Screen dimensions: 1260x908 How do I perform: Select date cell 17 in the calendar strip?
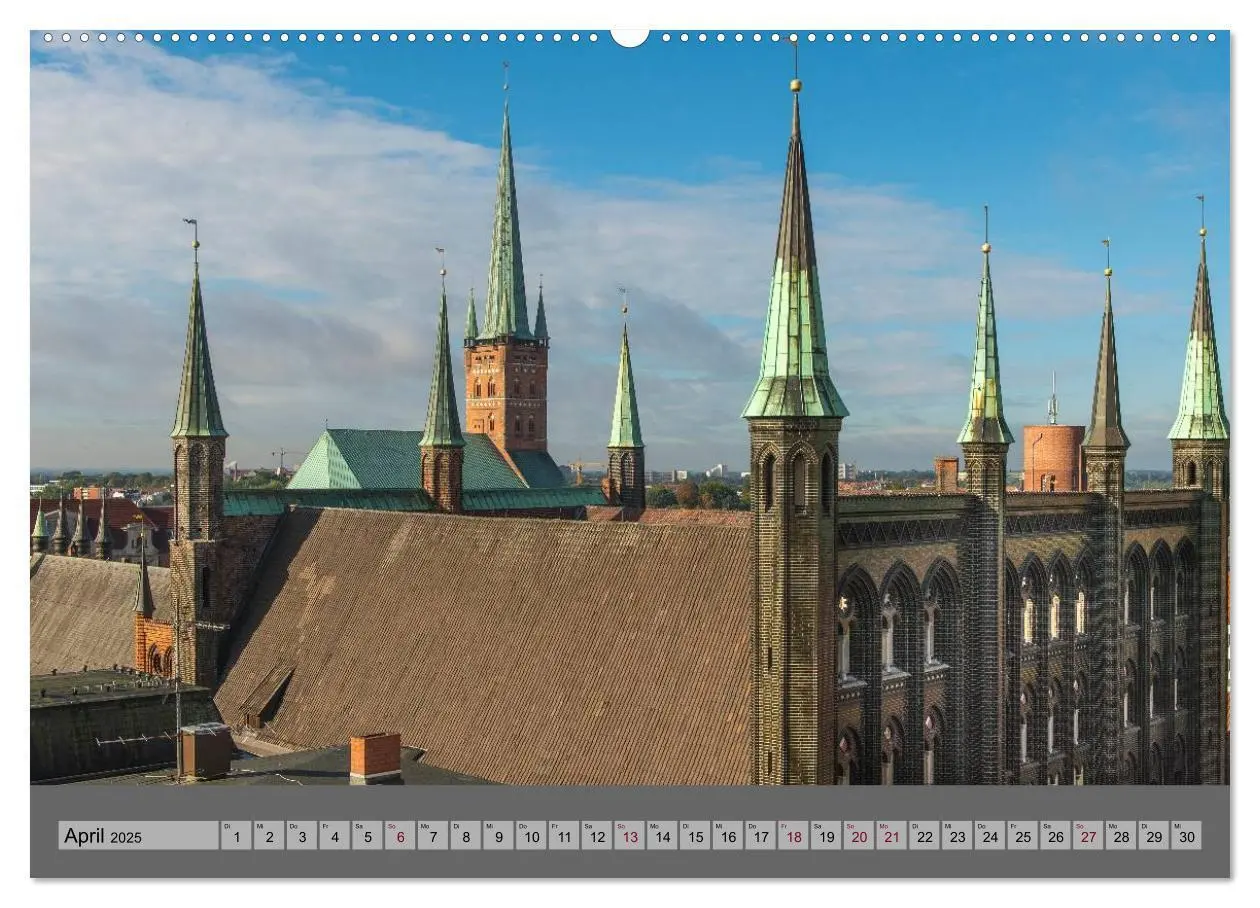click(760, 836)
